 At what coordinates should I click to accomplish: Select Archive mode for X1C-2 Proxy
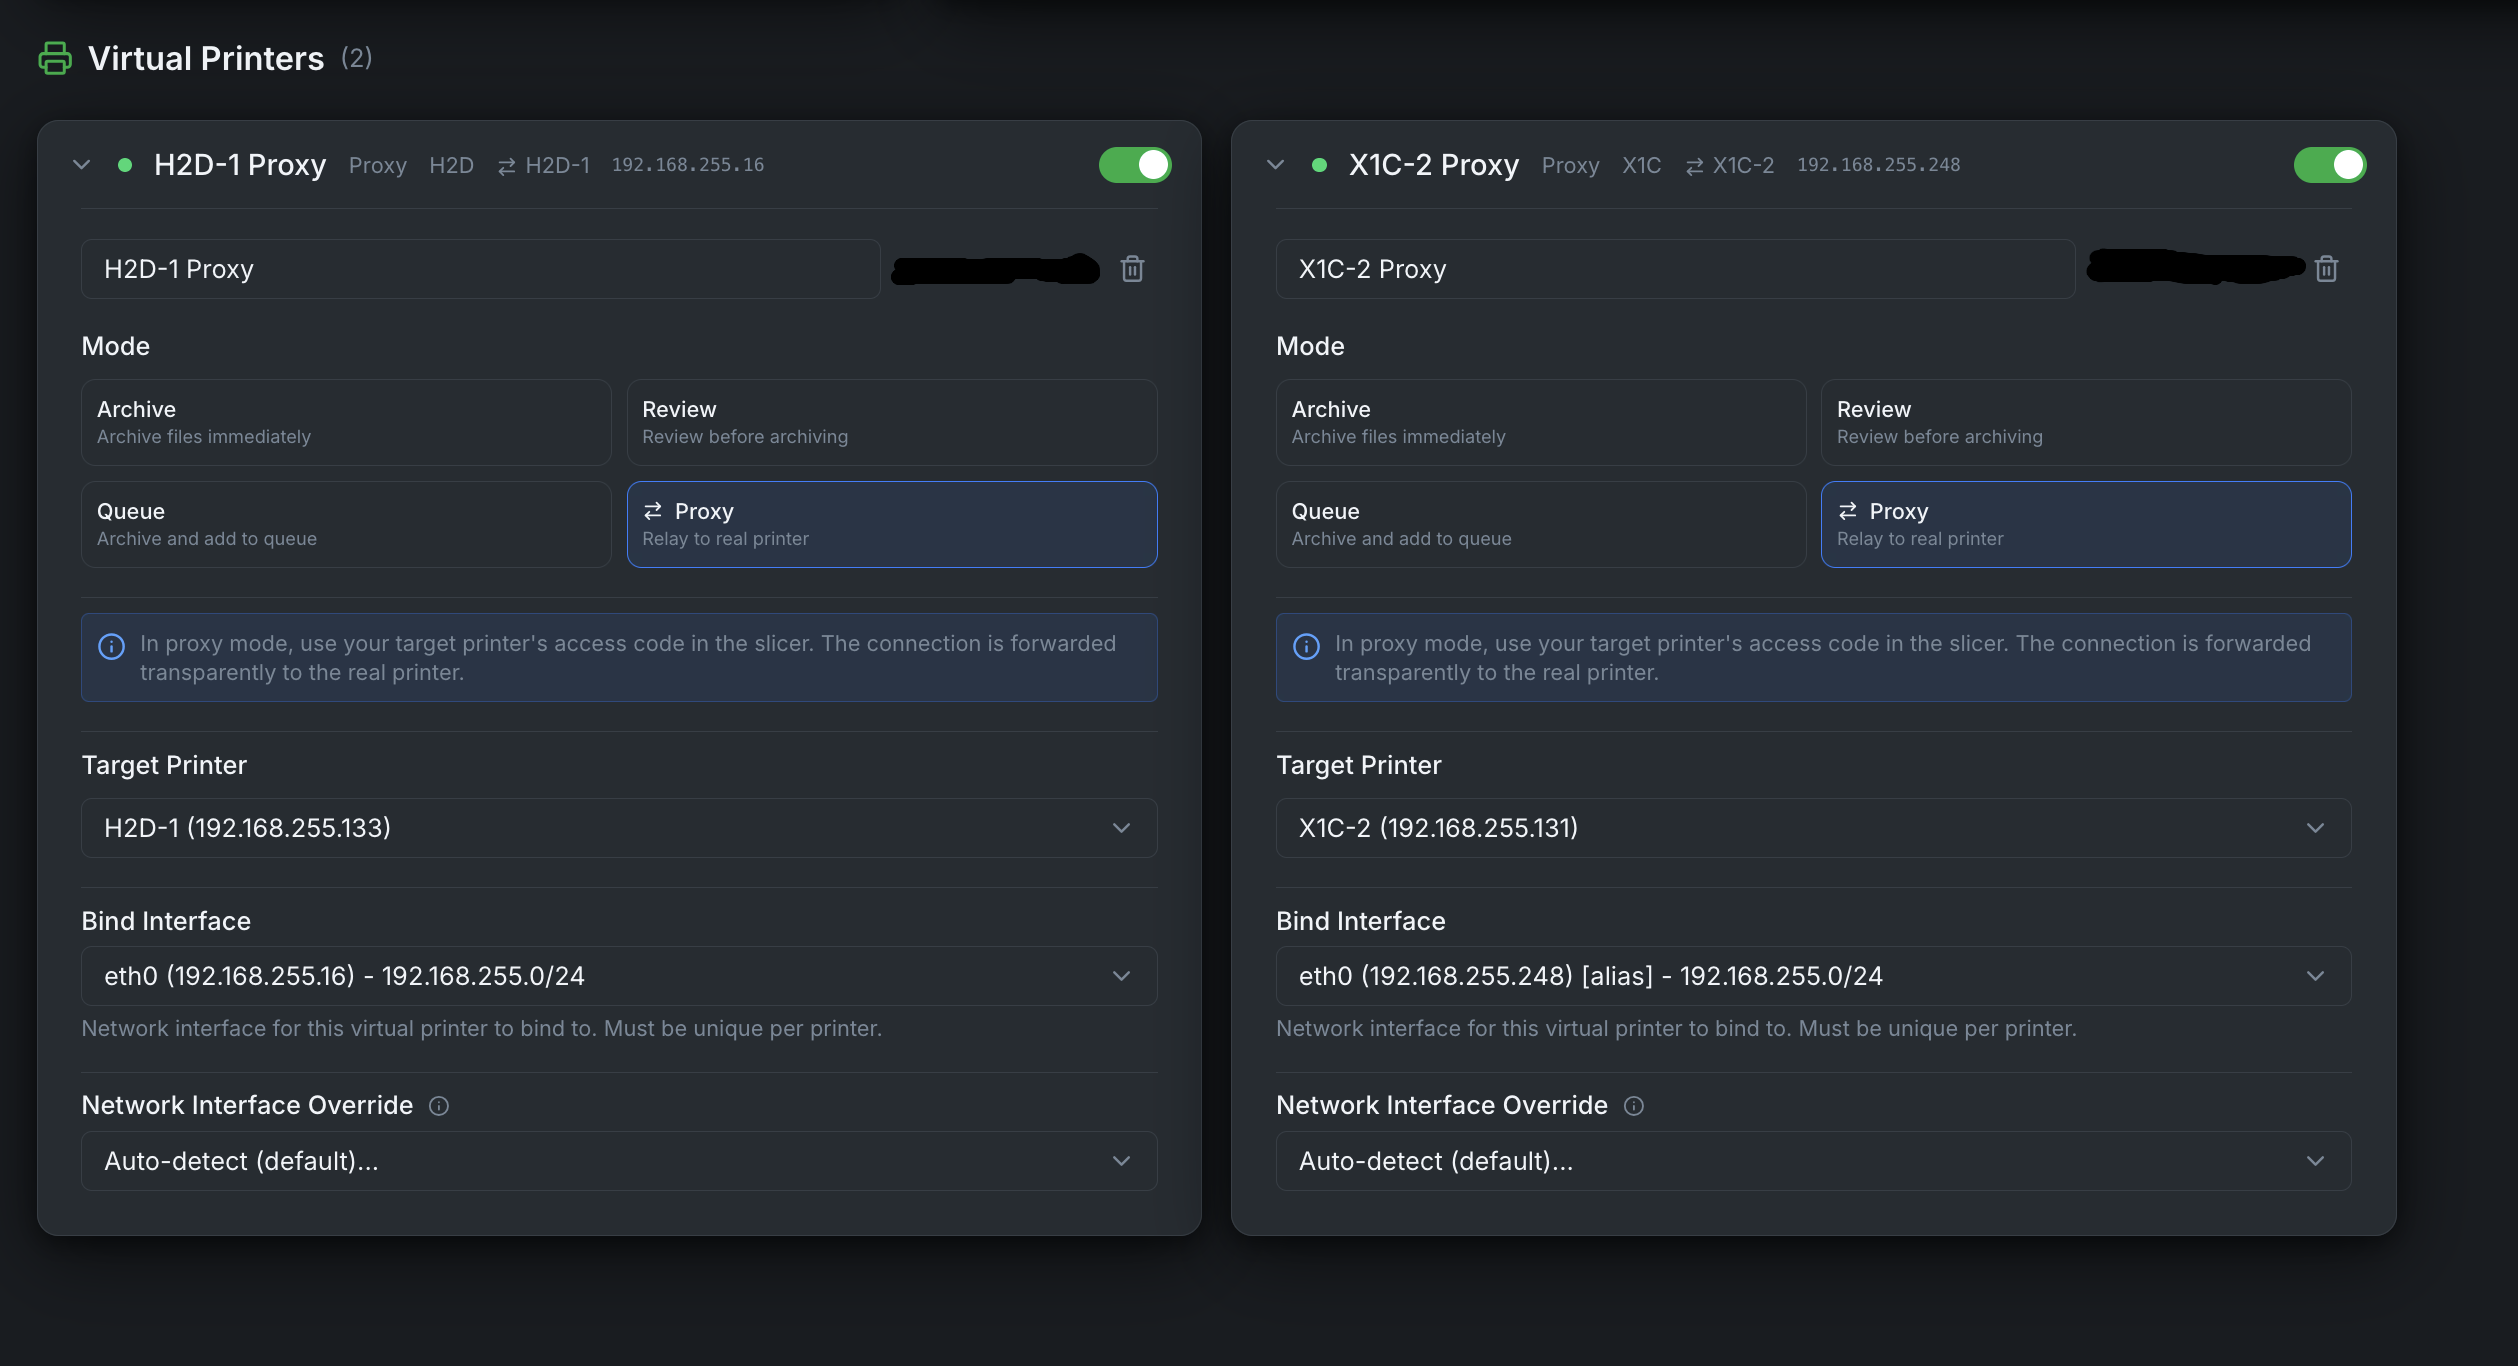tap(1540, 422)
